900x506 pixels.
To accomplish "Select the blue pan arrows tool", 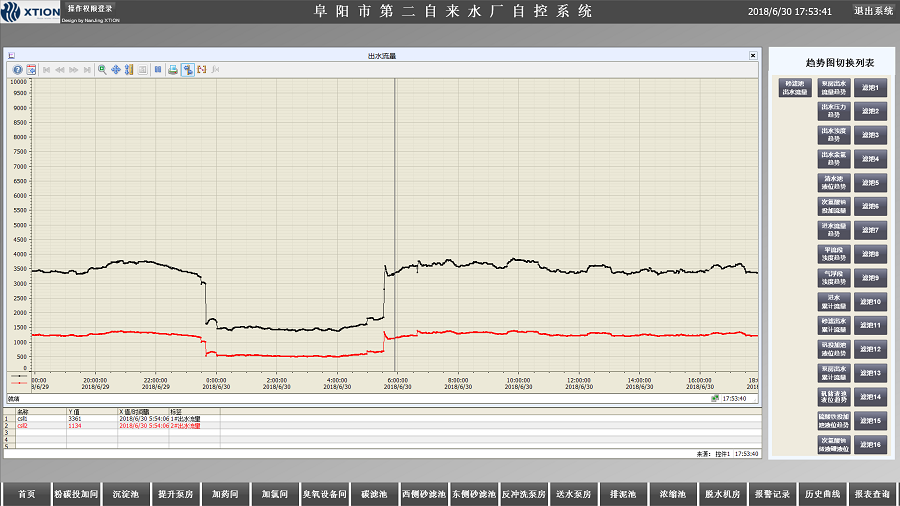I will pos(116,69).
